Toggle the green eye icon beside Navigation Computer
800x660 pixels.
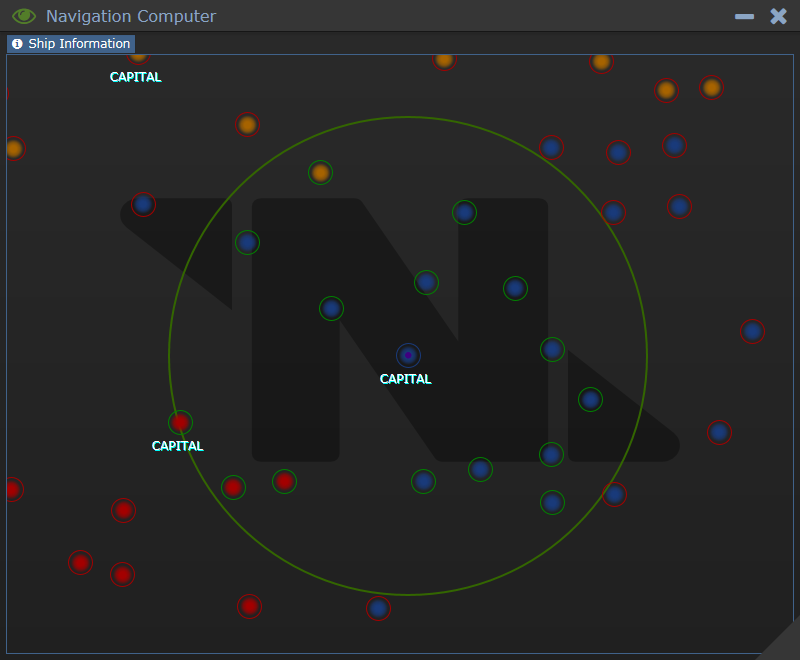pos(23,16)
